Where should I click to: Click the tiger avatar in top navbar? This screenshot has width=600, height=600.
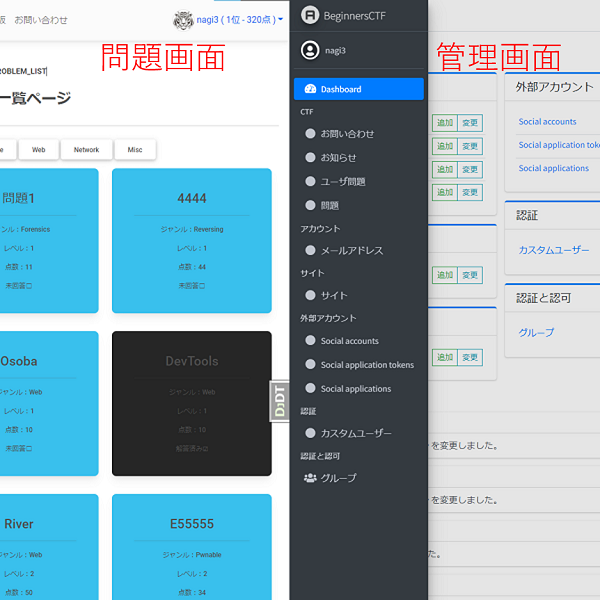pyautogui.click(x=184, y=19)
